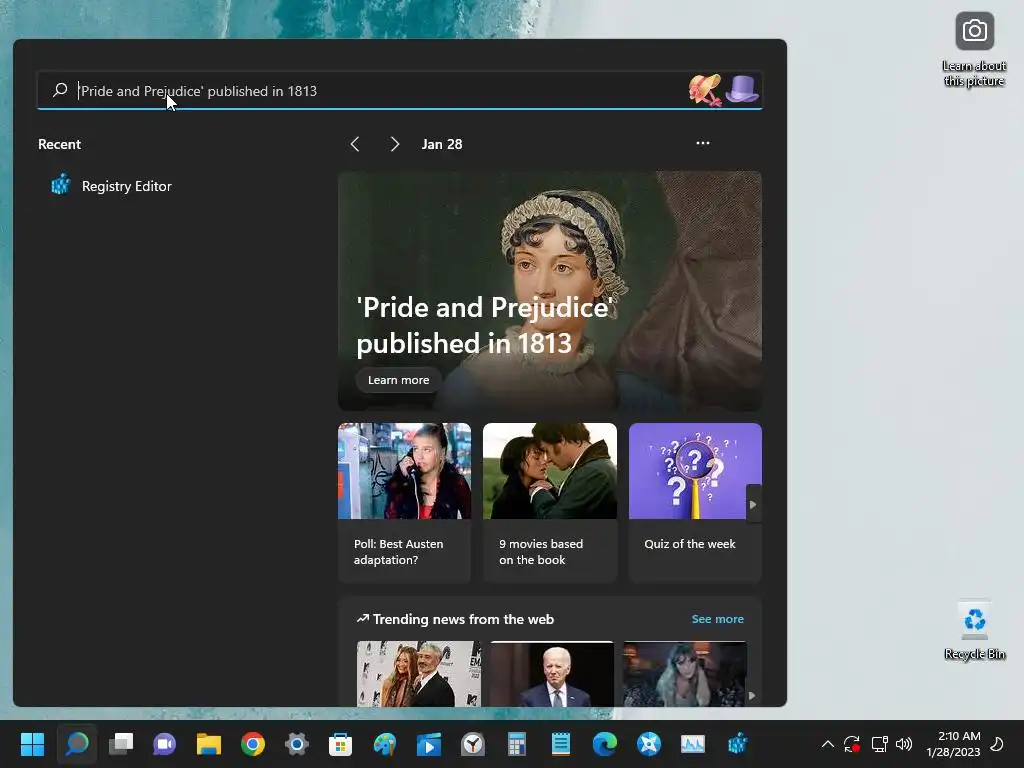Click the volume speaker tray icon
This screenshot has width=1024, height=768.
[904, 744]
